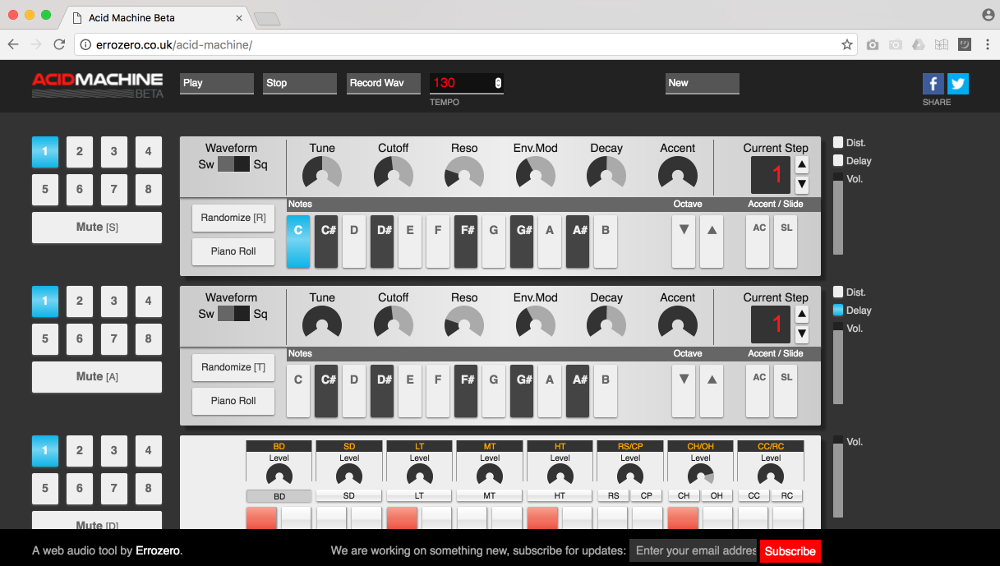Select pattern 3 for second synth
The height and width of the screenshot is (566, 1000).
114,301
